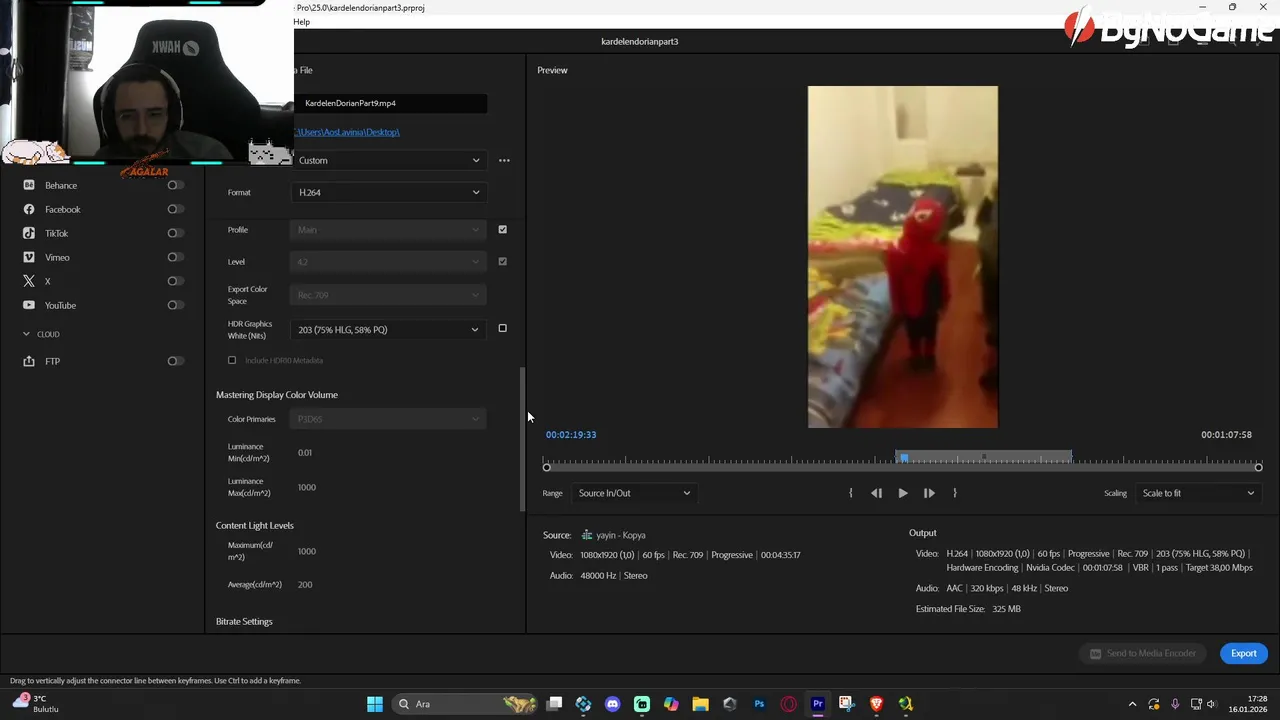Open the Custom preset dropdown
1280x720 pixels.
389,160
